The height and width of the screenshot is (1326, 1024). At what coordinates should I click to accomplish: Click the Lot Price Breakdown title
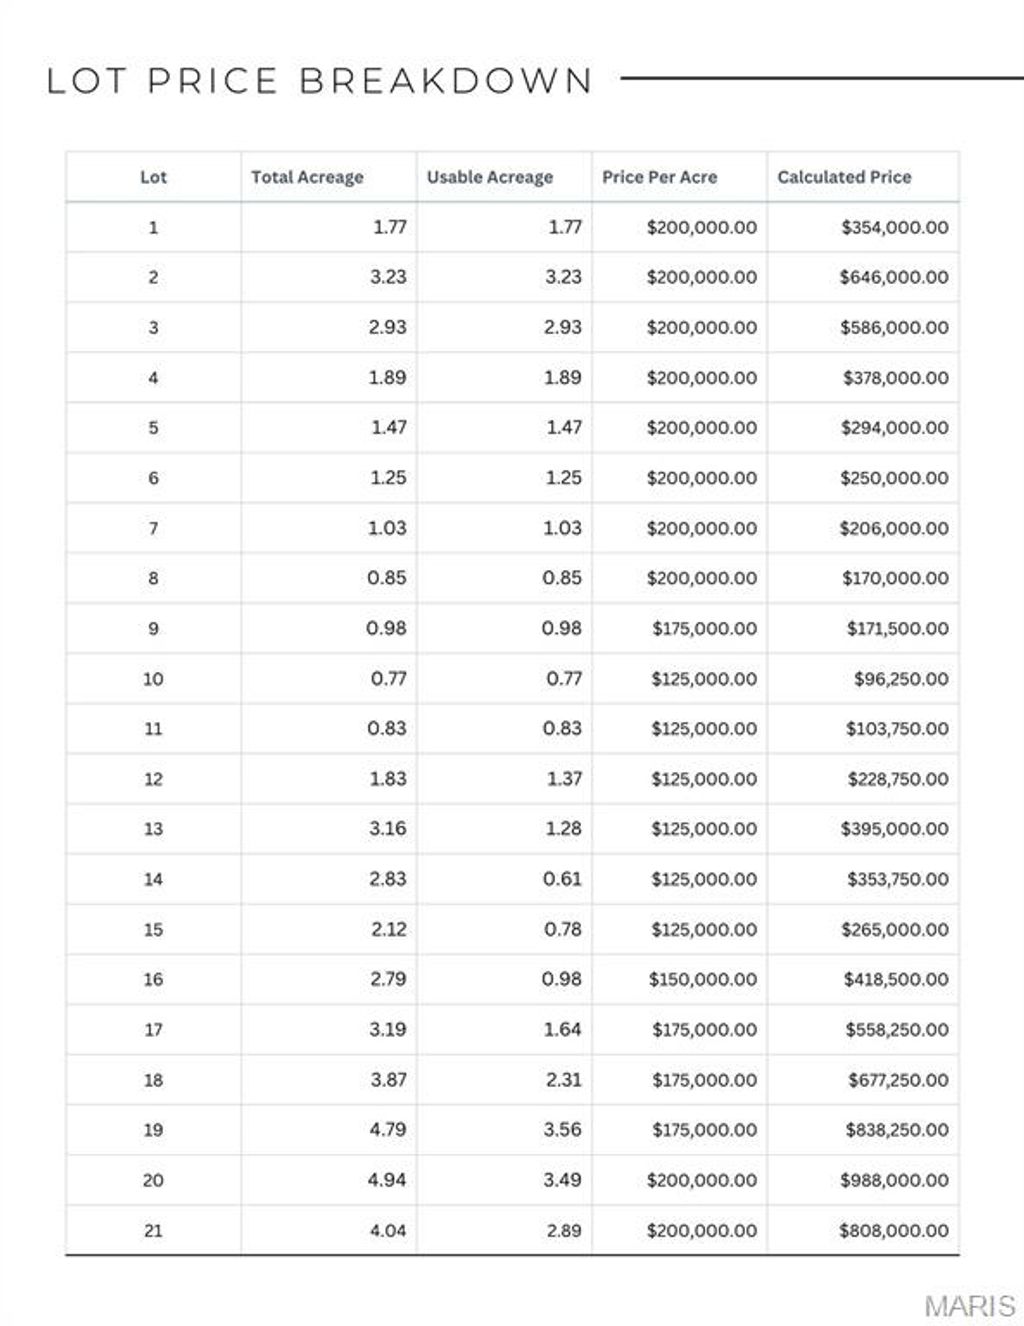320,80
